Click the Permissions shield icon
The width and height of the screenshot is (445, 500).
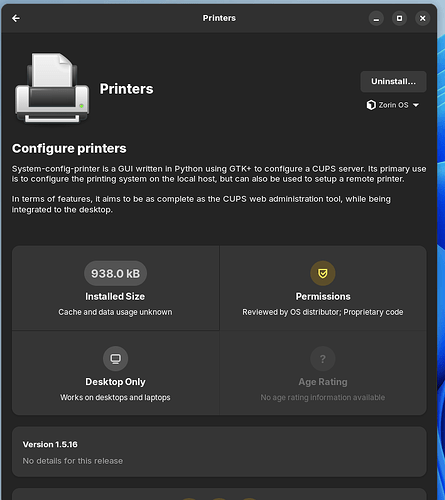click(323, 273)
